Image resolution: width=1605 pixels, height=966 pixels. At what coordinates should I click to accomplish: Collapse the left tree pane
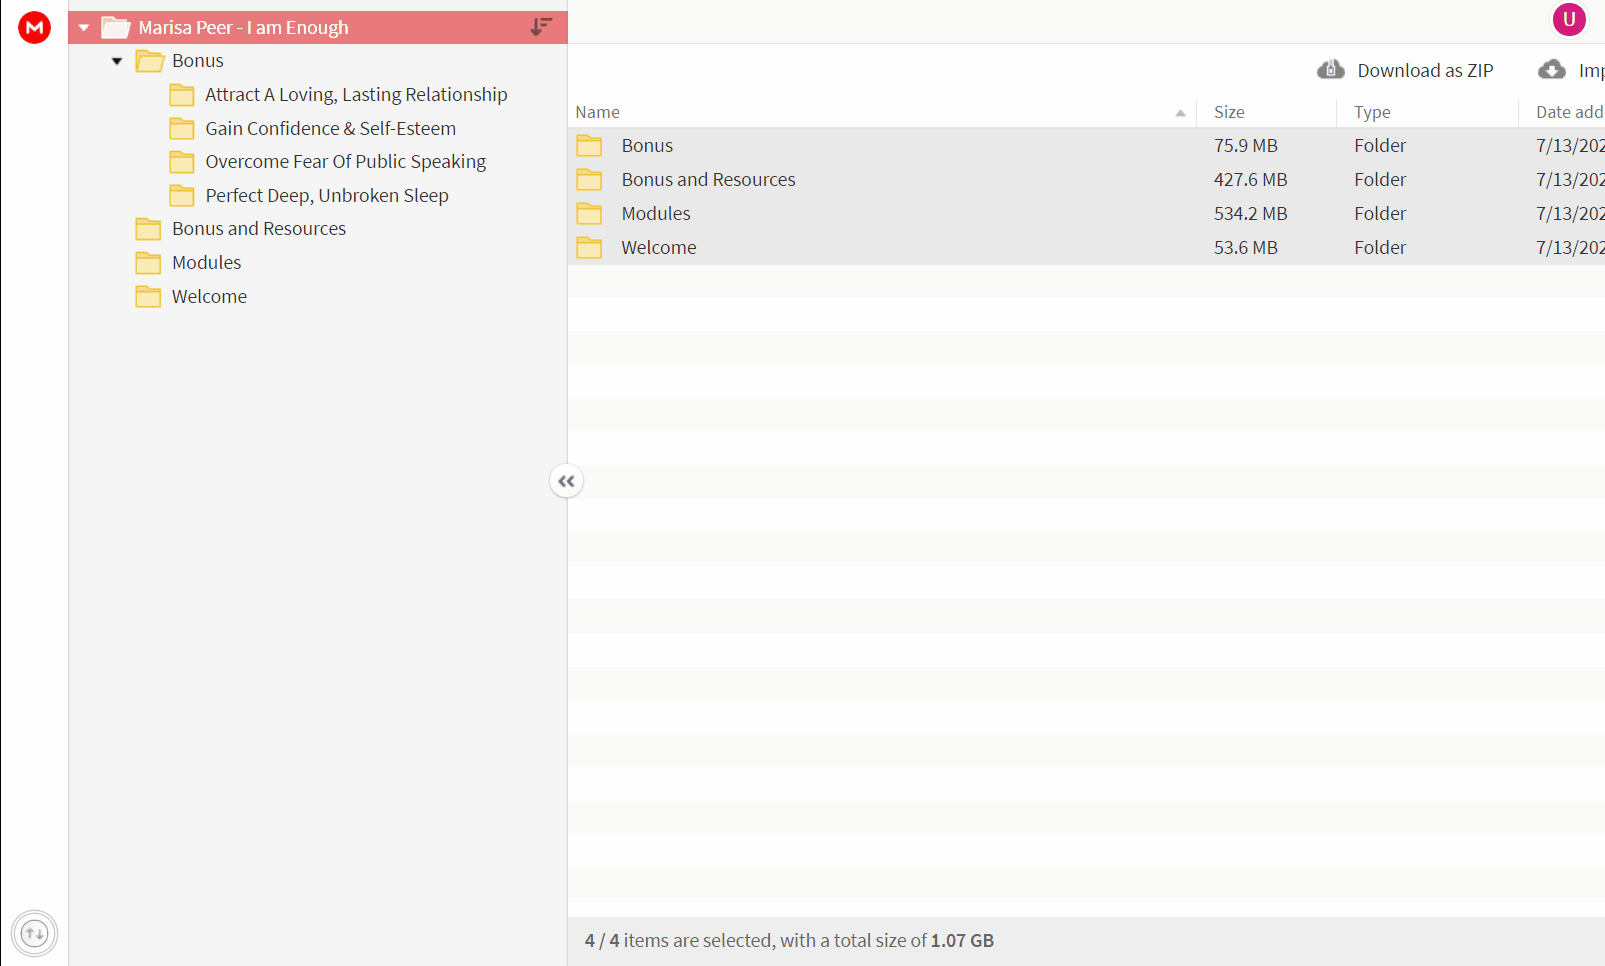(x=566, y=481)
